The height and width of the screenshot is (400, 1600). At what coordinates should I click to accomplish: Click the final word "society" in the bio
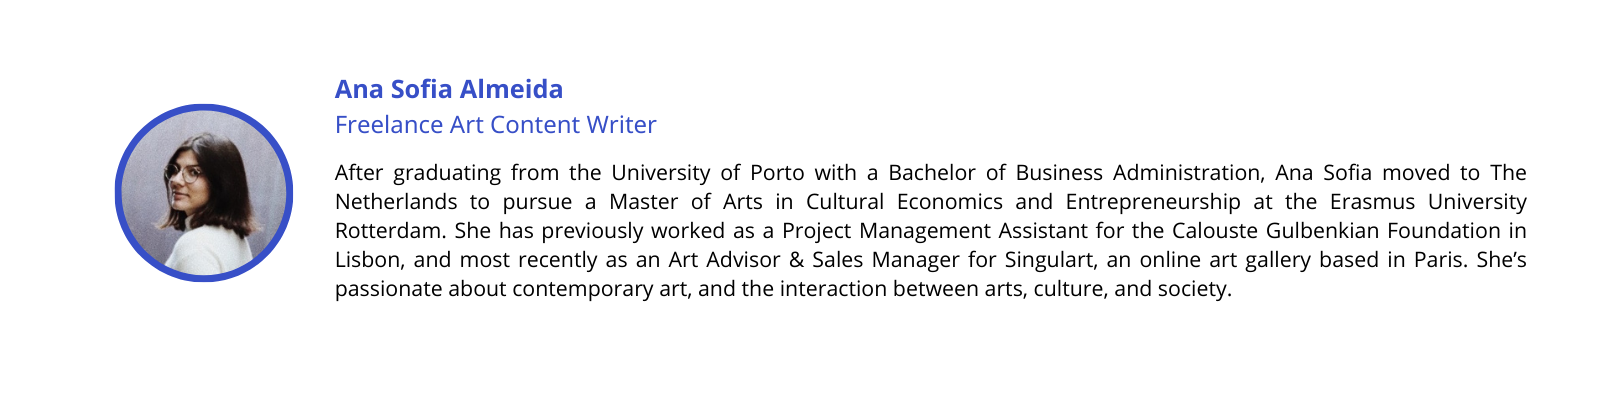pyautogui.click(x=1191, y=289)
